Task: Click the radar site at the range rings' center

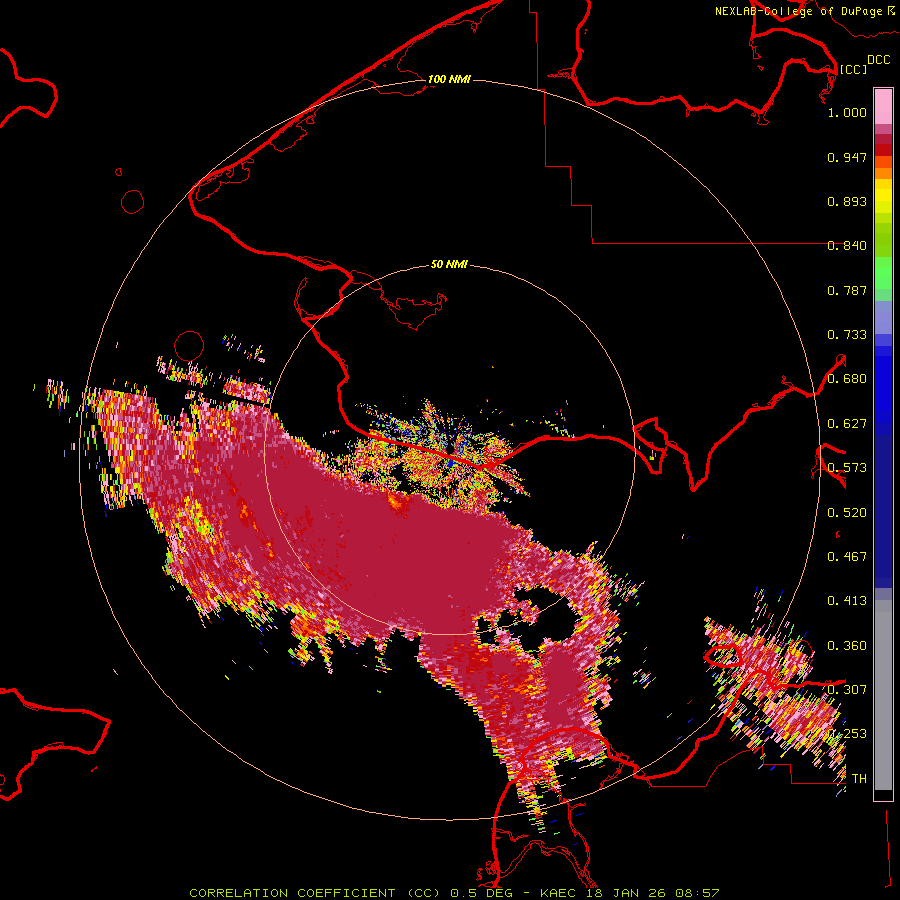Action: point(450,450)
